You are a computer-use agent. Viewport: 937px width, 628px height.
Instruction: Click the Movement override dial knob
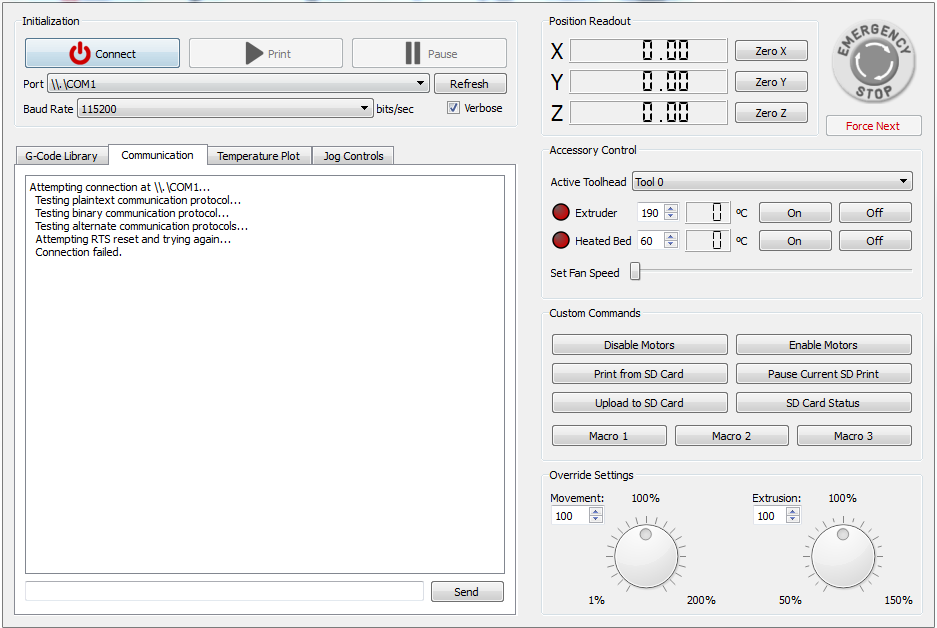coord(646,556)
